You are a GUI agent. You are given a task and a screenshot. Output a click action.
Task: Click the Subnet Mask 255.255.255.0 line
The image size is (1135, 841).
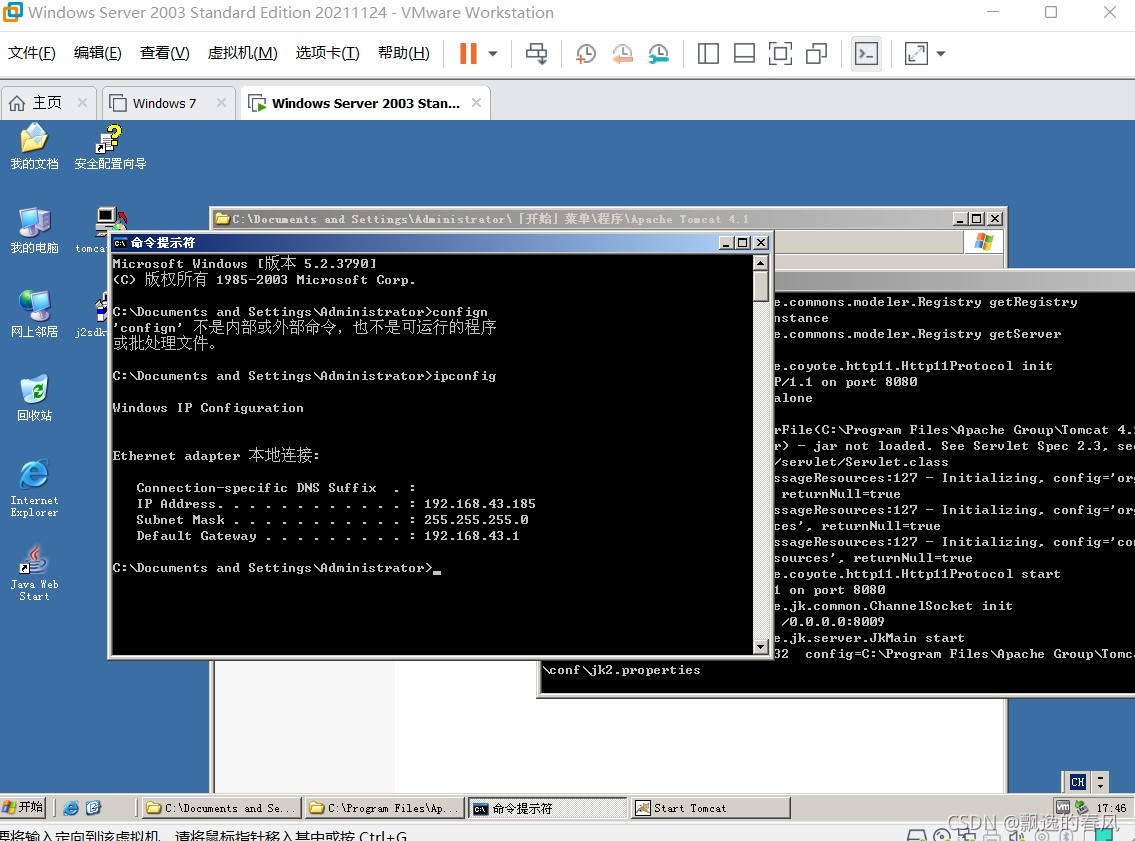pos(332,520)
